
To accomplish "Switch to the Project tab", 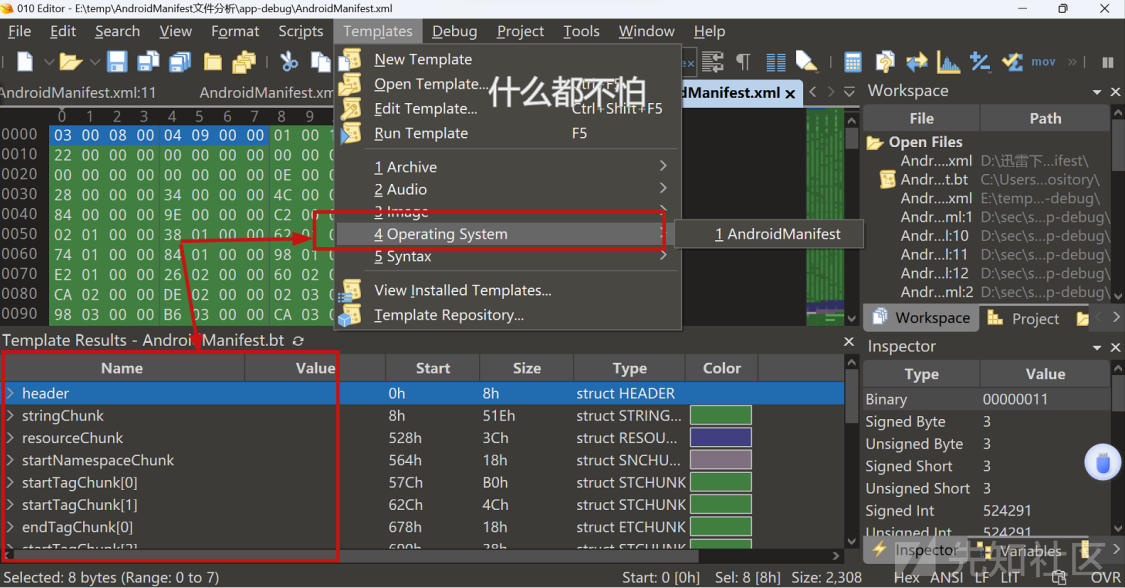I will pyautogui.click(x=1034, y=318).
